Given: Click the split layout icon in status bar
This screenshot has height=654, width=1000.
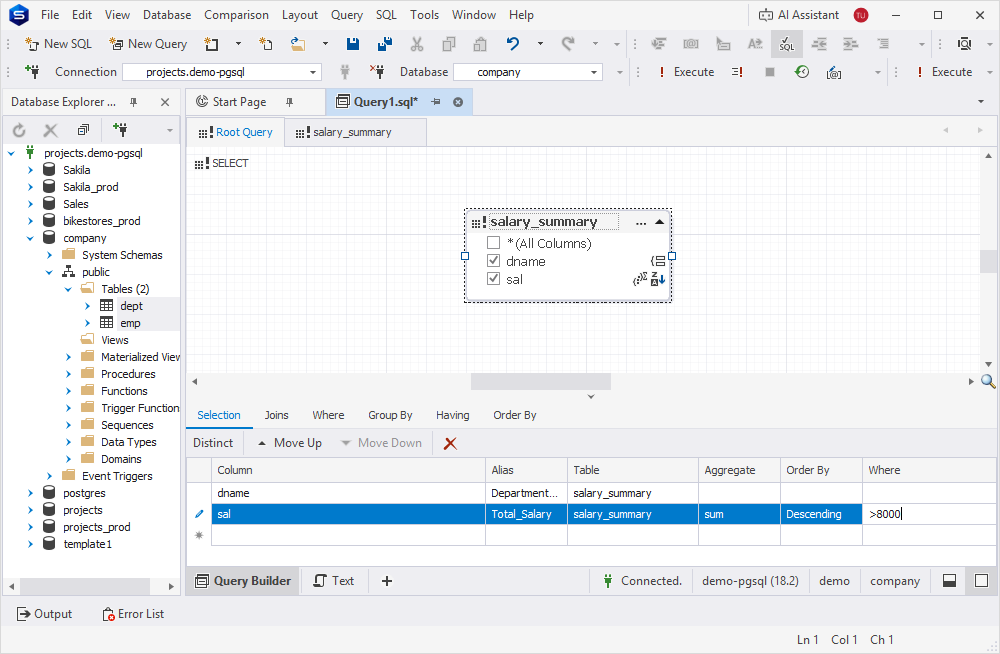Looking at the screenshot, I should tap(949, 581).
